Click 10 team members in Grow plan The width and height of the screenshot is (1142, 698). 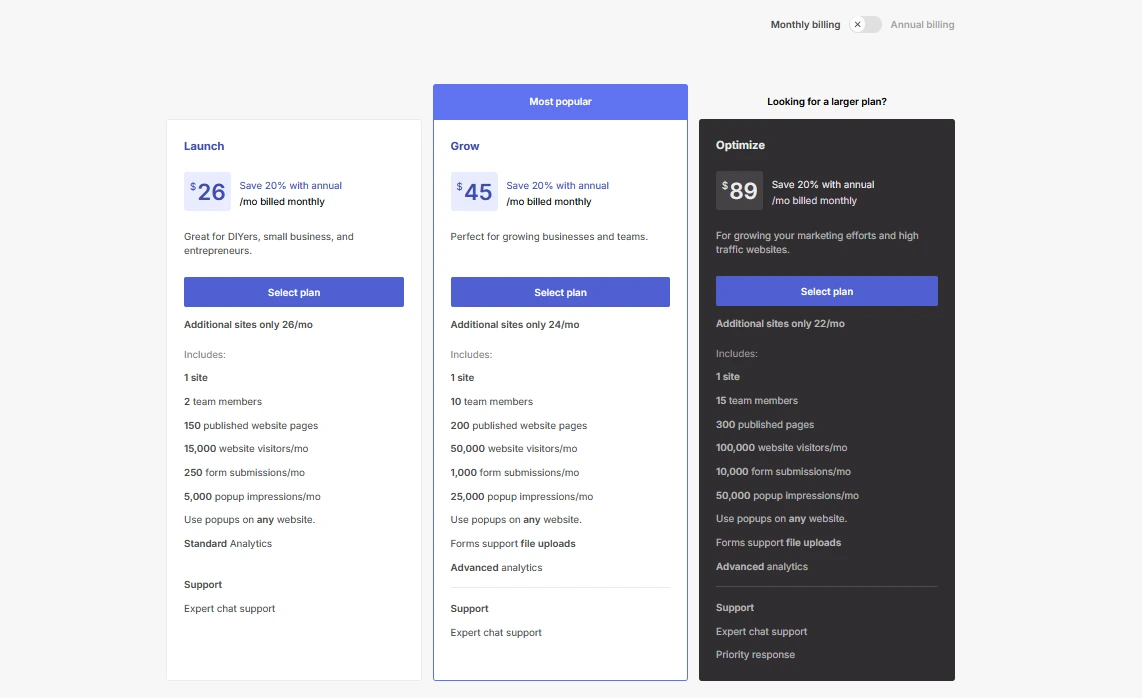click(492, 401)
